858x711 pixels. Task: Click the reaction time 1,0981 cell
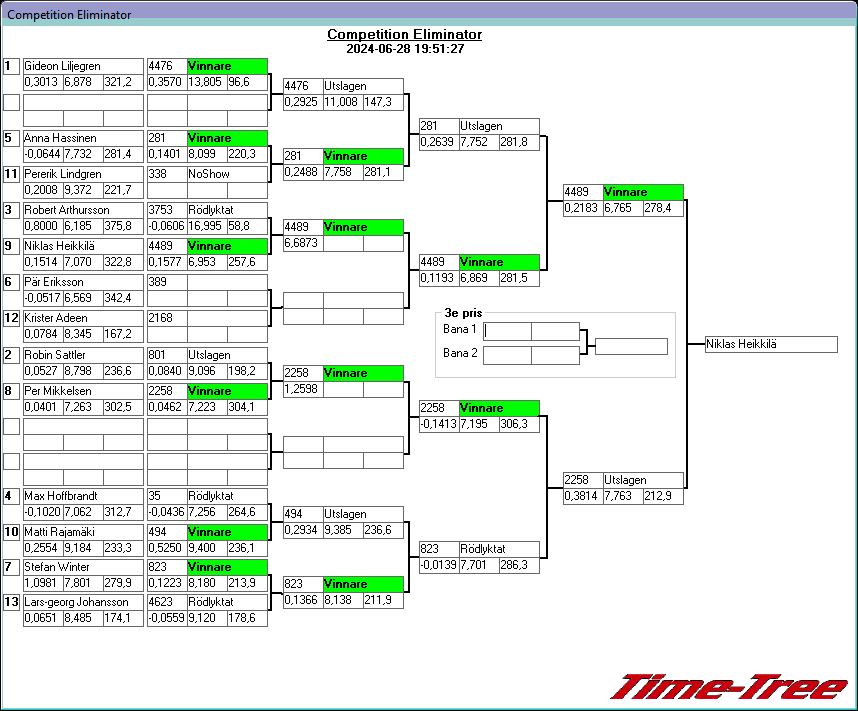click(x=43, y=583)
